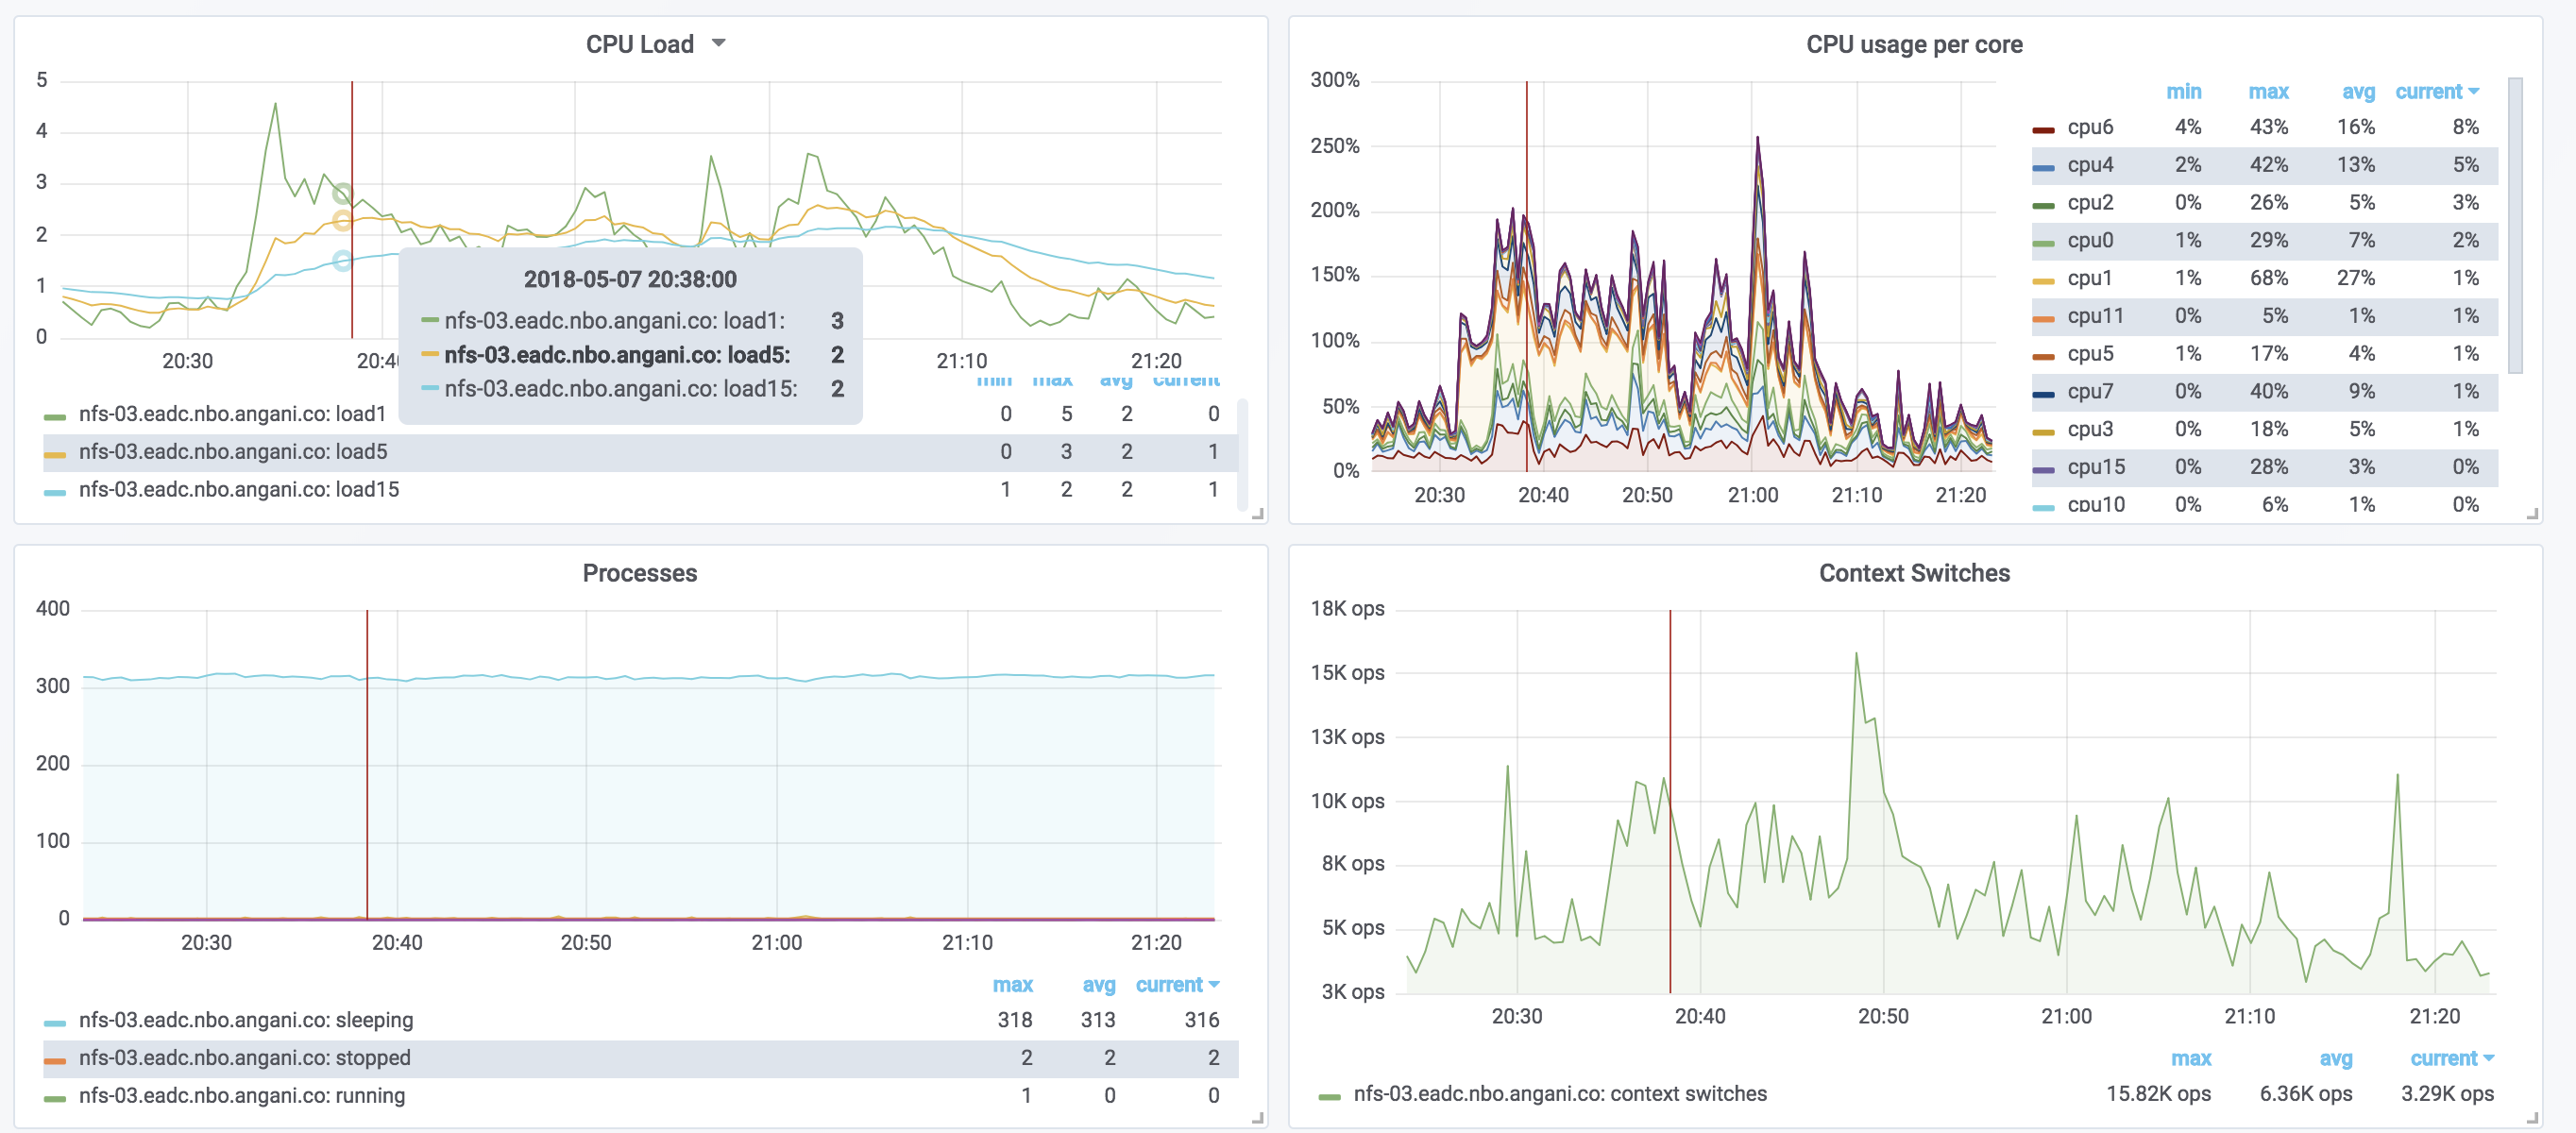The height and width of the screenshot is (1133, 2576).
Task: Click the stopped series orange color marker
Action: pos(55,1060)
